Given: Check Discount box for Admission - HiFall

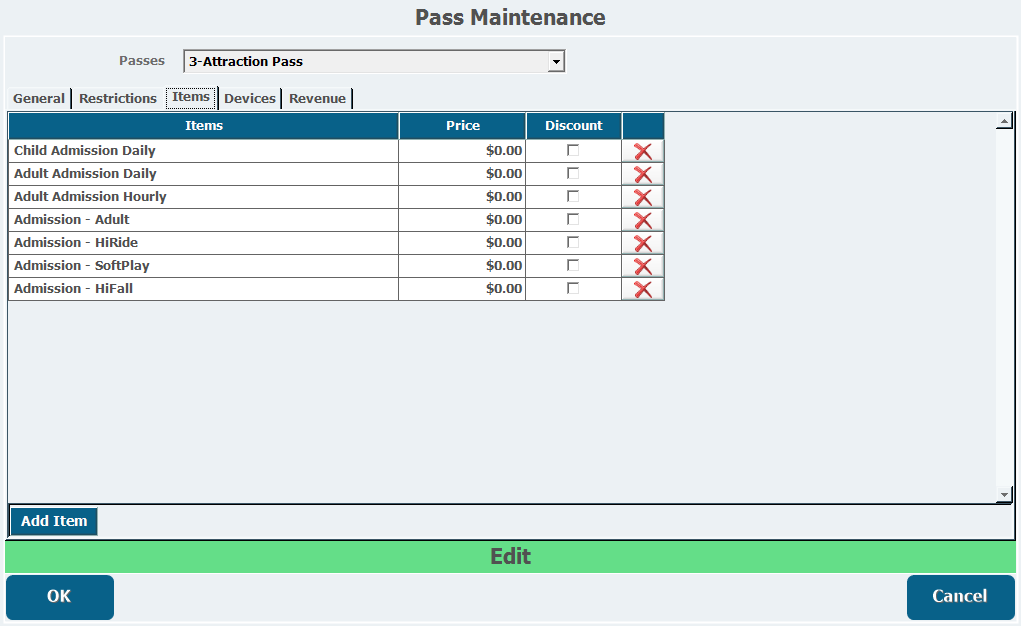Looking at the screenshot, I should (x=573, y=288).
